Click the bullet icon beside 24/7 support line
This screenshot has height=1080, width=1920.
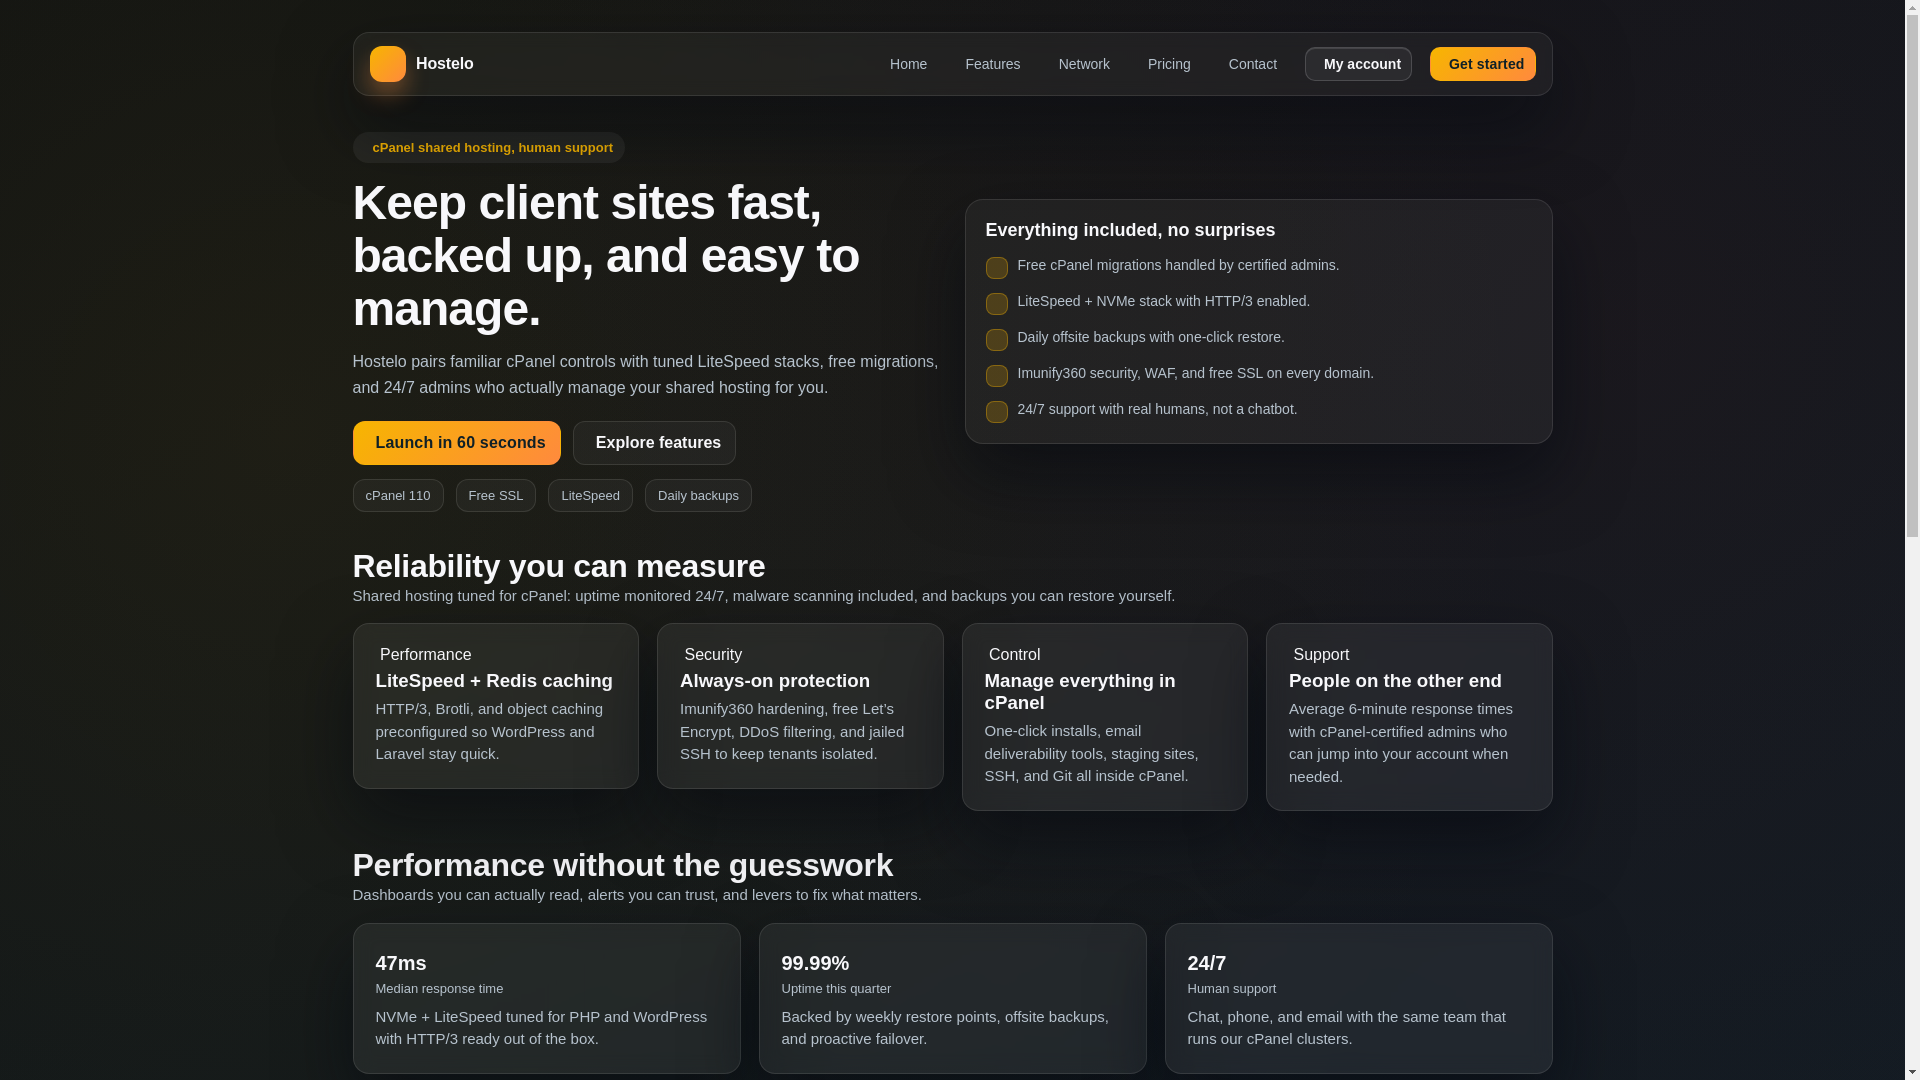pyautogui.click(x=996, y=412)
